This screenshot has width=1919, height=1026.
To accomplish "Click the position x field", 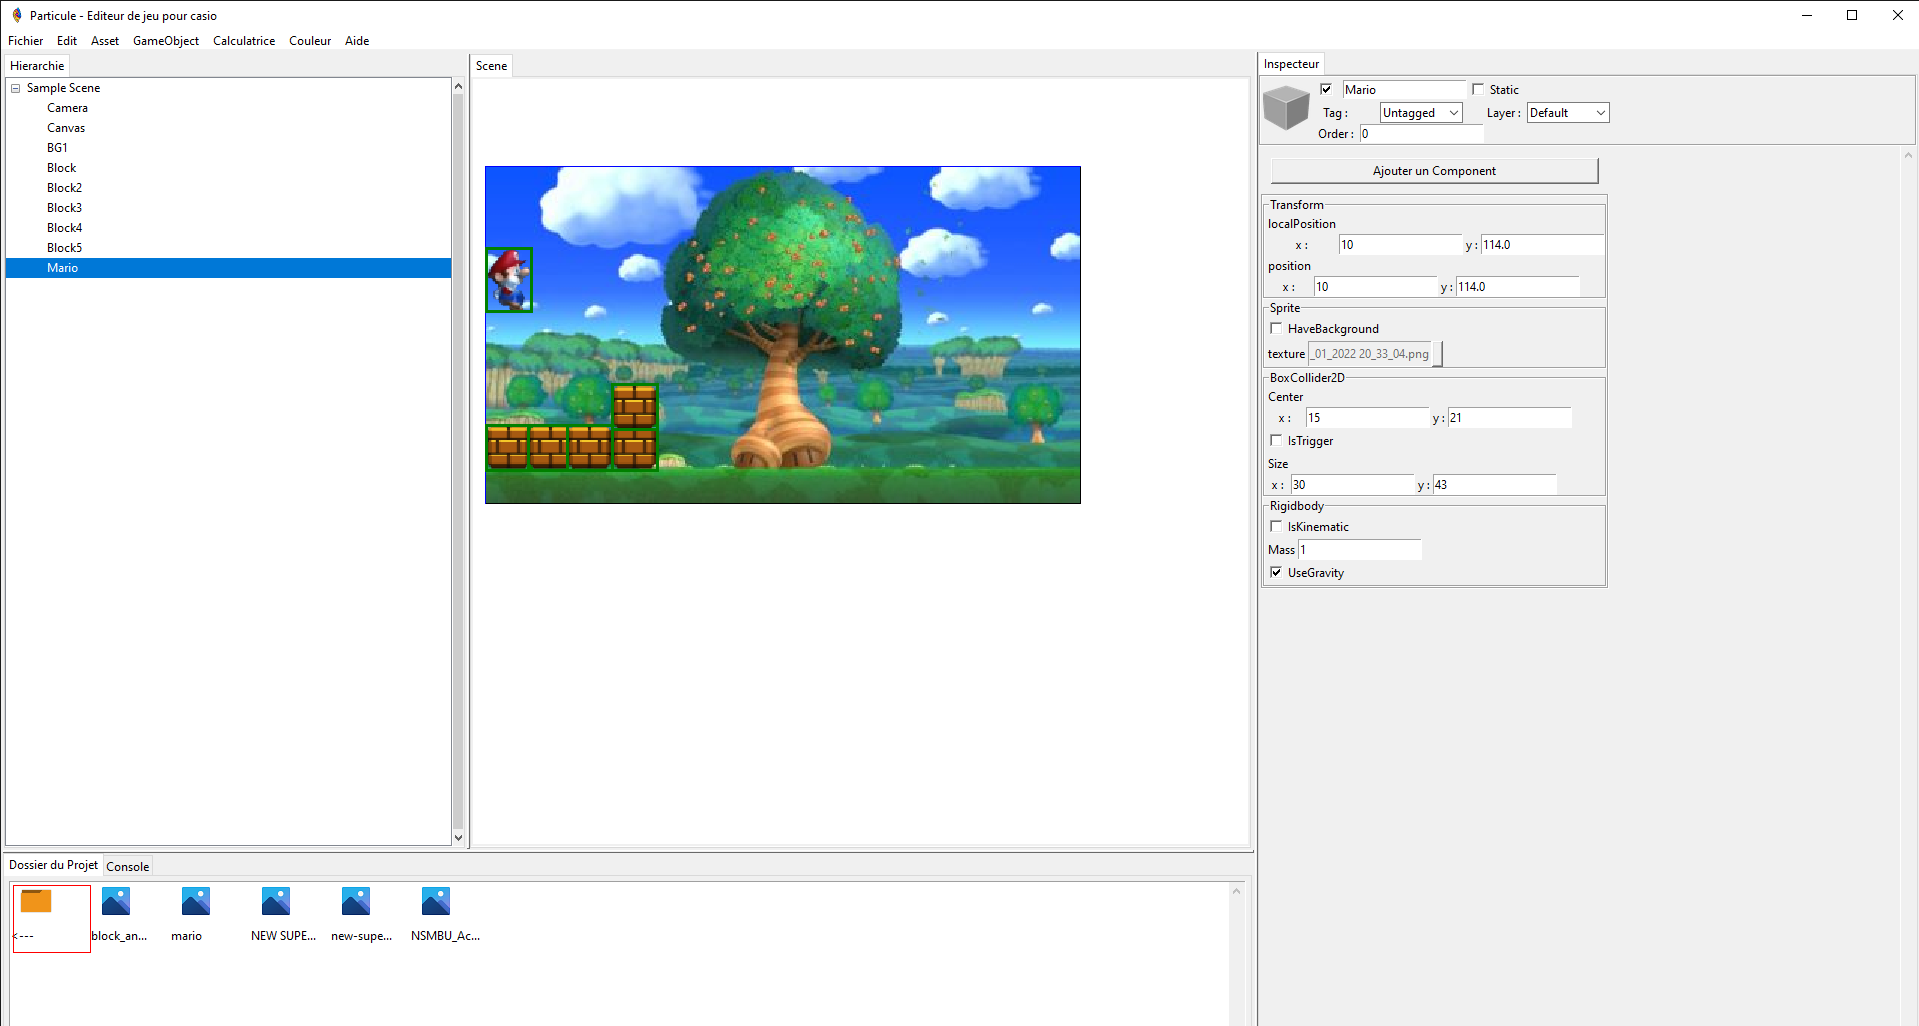I will [1375, 287].
